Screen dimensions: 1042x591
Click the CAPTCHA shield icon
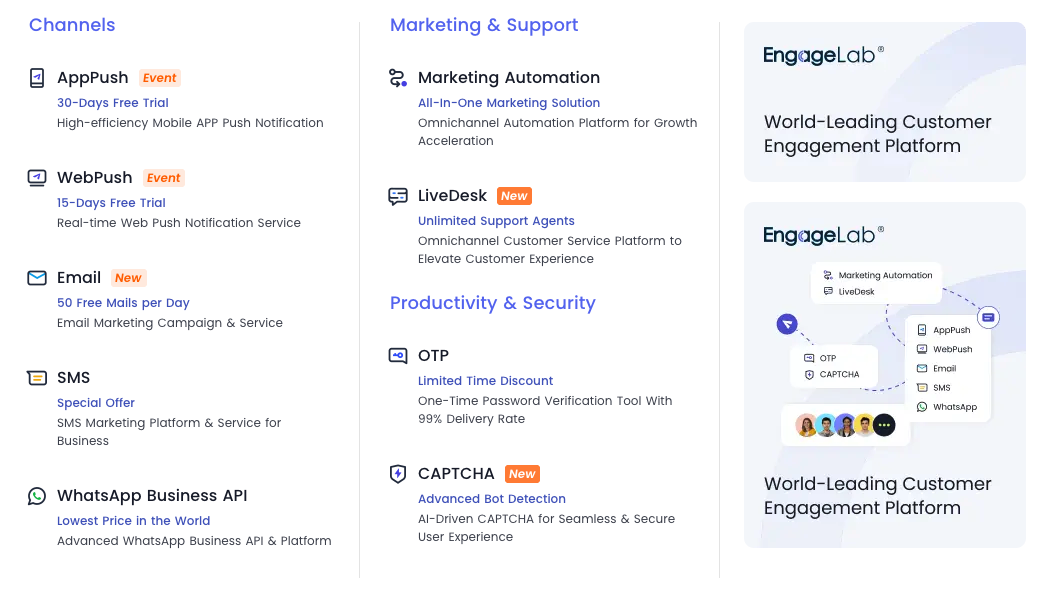pyautogui.click(x=398, y=474)
